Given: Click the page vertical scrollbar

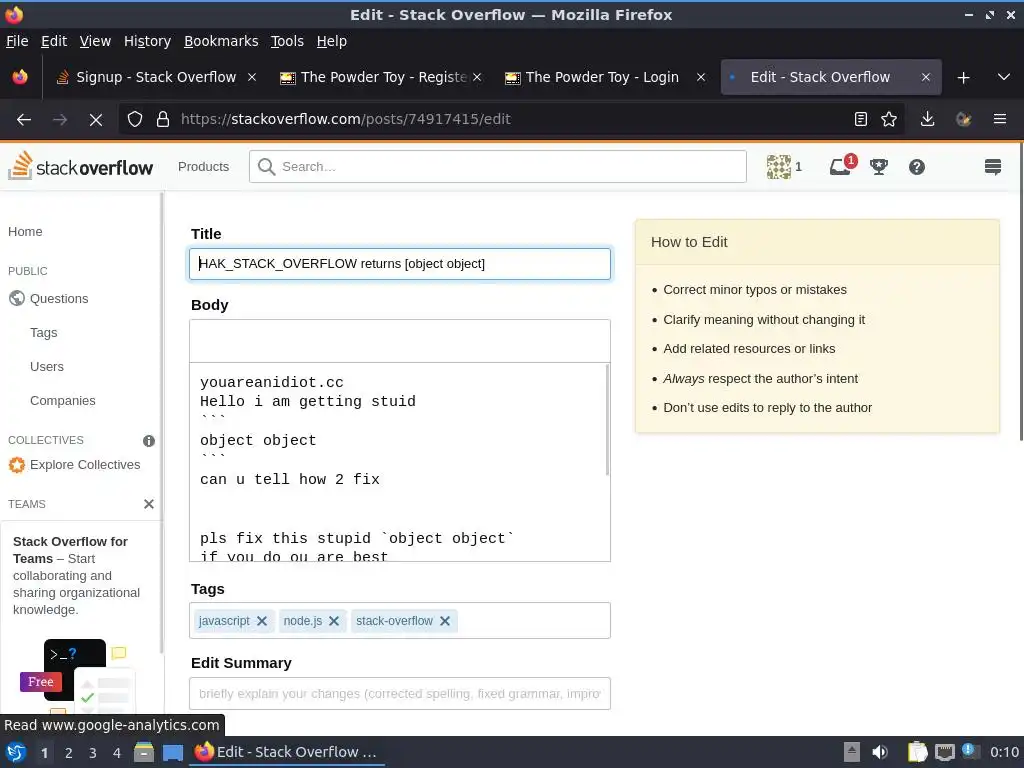Looking at the screenshot, I should tap(1019, 292).
